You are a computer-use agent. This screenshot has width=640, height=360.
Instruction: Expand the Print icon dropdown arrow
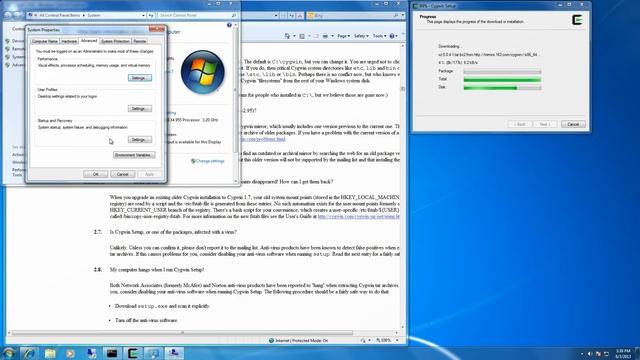tap(332, 36)
